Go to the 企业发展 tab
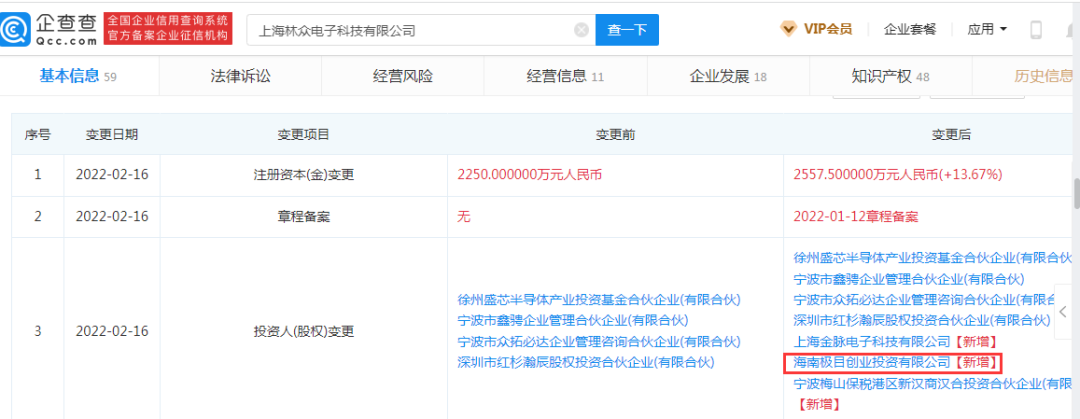 [719, 76]
